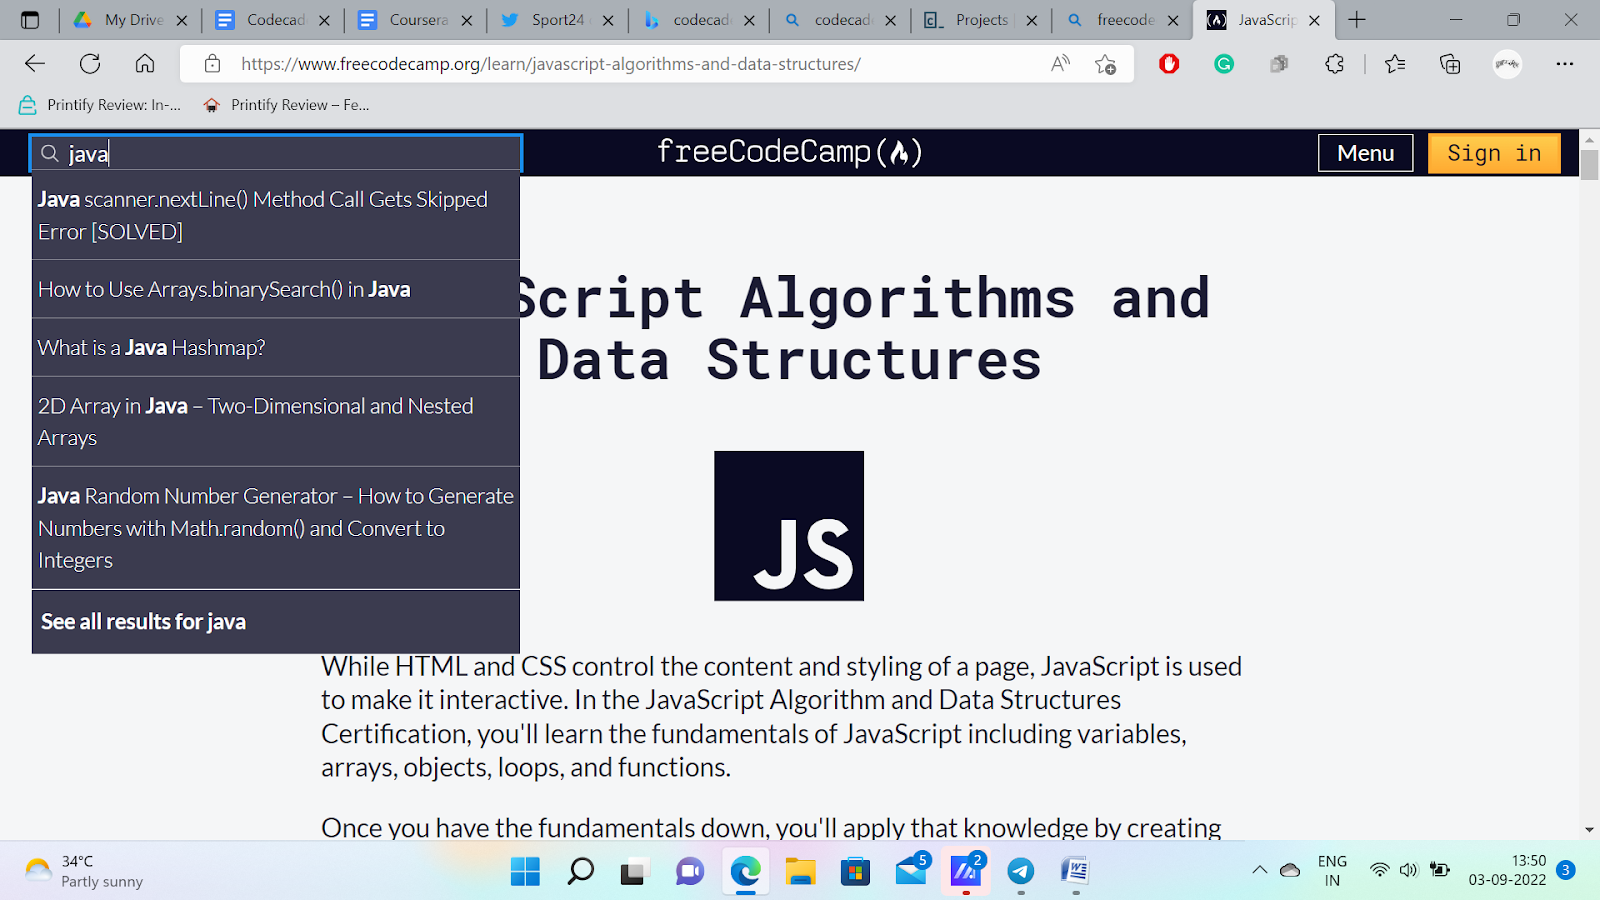
Task: Close the Sport24 tab
Action: [x=608, y=20]
